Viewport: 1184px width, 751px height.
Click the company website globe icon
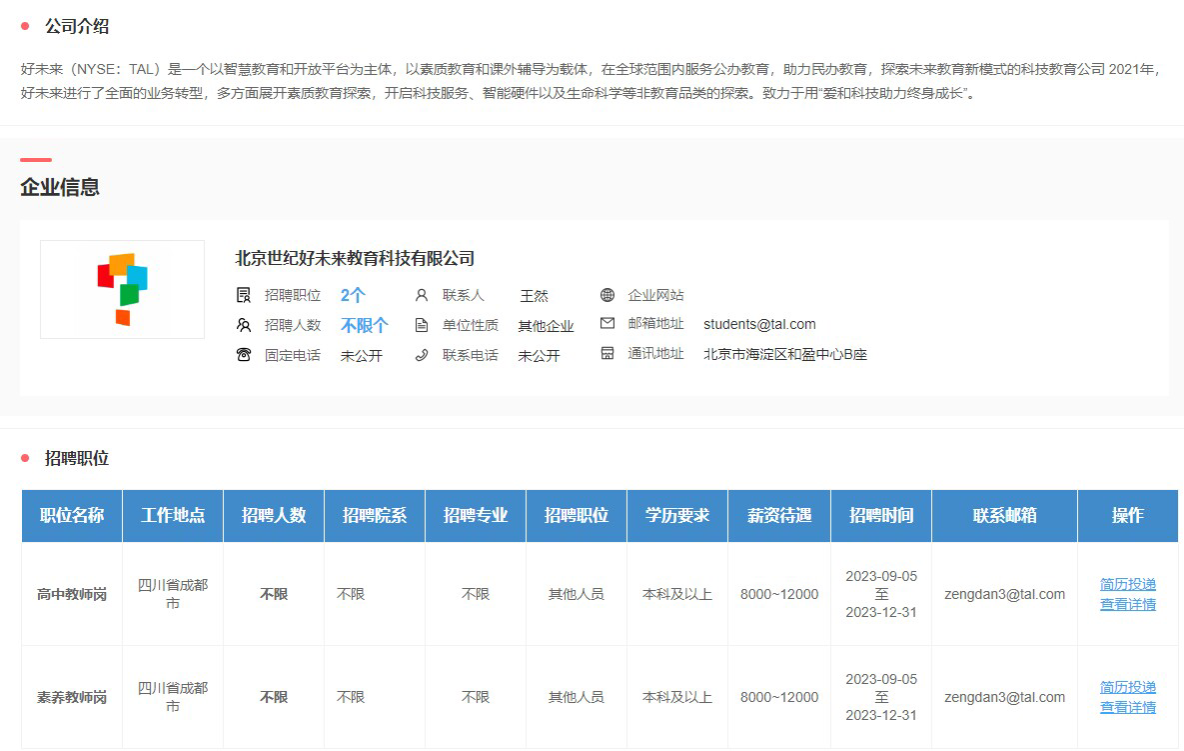tap(607, 295)
